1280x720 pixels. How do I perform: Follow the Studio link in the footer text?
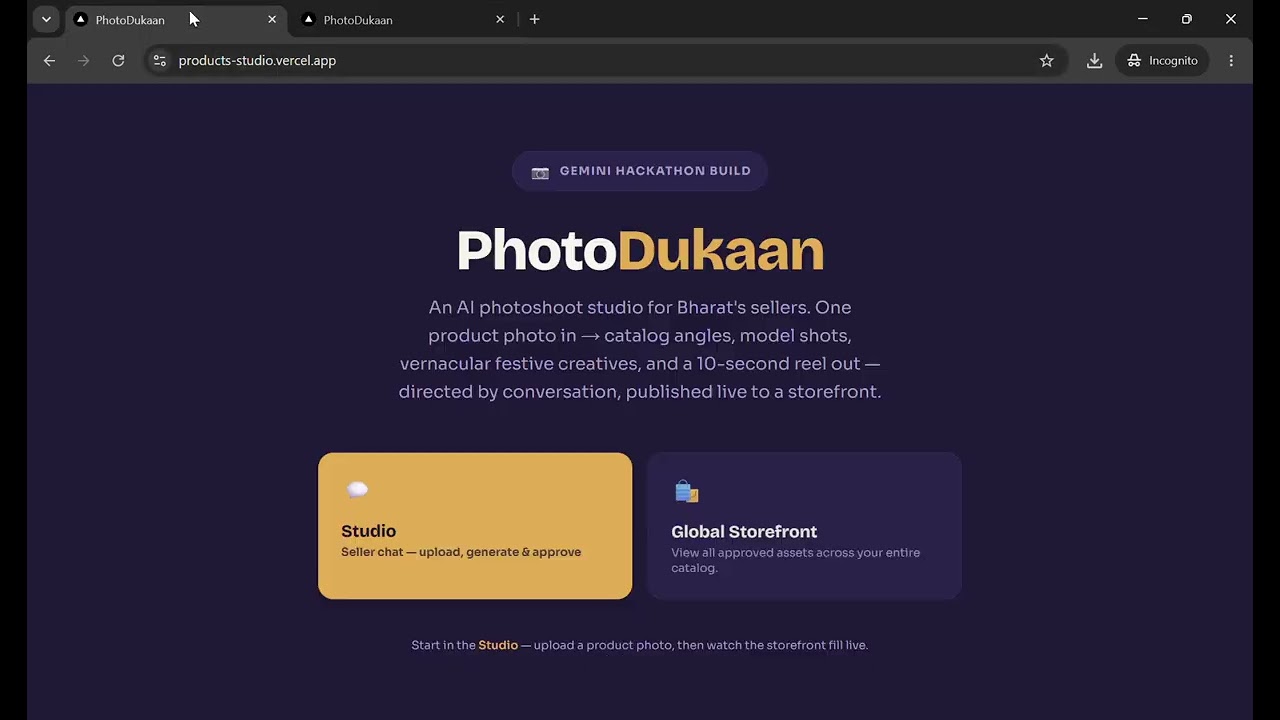(498, 645)
